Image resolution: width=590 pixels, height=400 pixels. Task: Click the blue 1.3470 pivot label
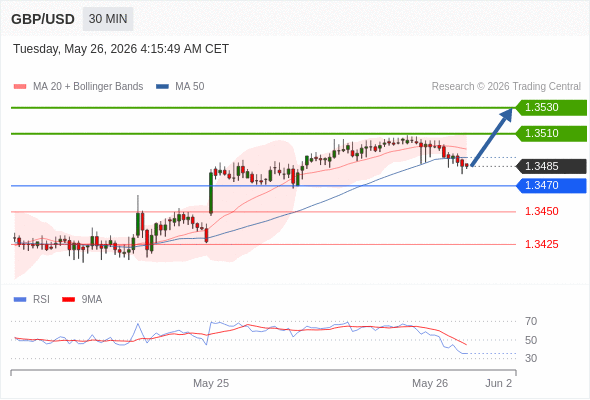pyautogui.click(x=551, y=186)
